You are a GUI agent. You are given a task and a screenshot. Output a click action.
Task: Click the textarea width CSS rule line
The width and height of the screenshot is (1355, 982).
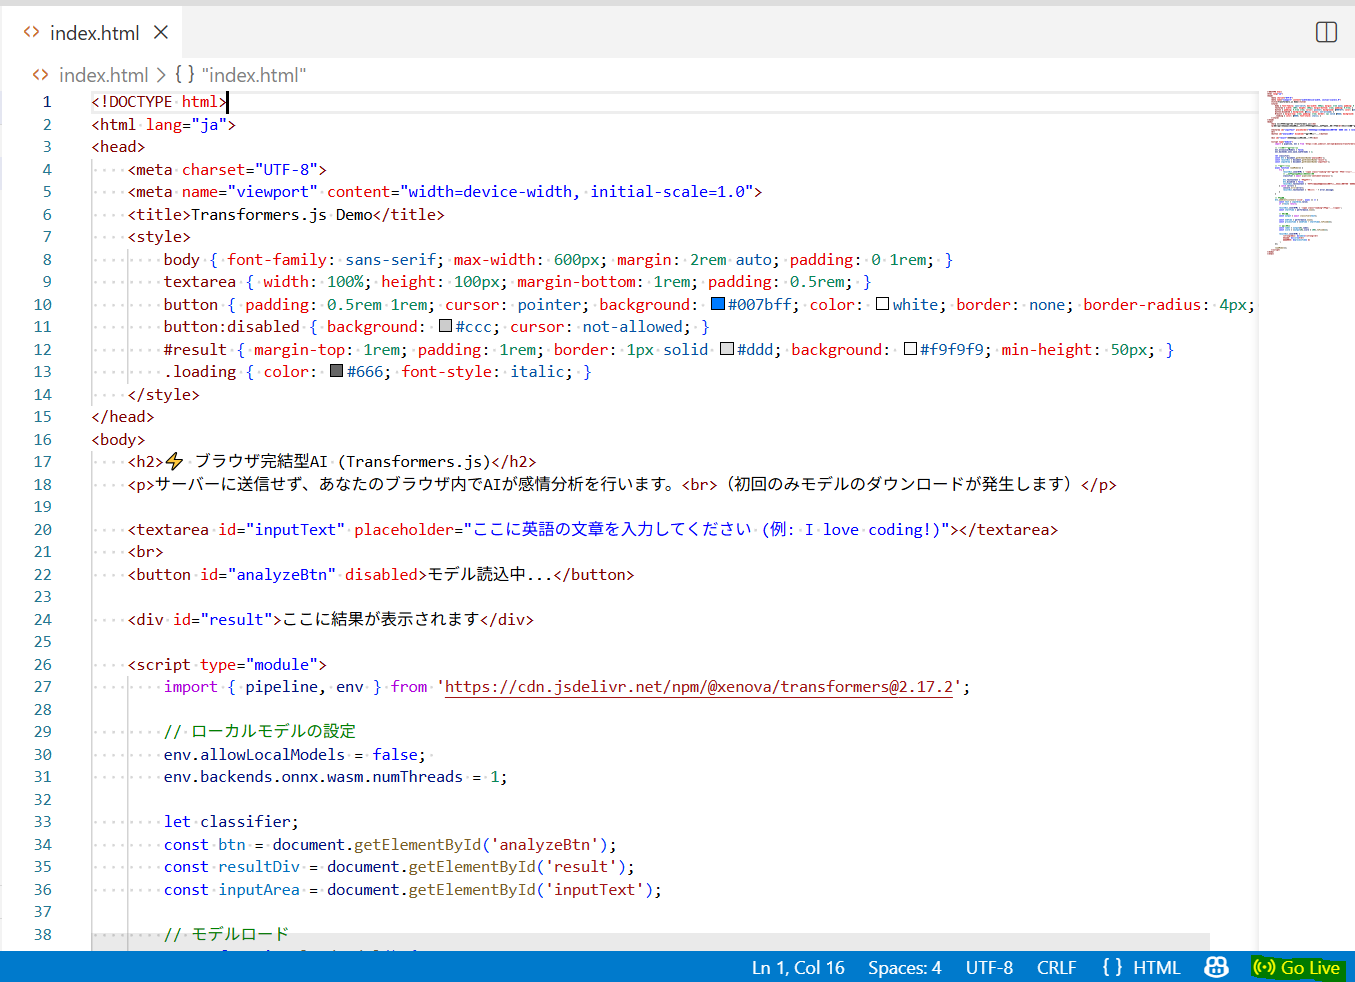[x=517, y=282]
